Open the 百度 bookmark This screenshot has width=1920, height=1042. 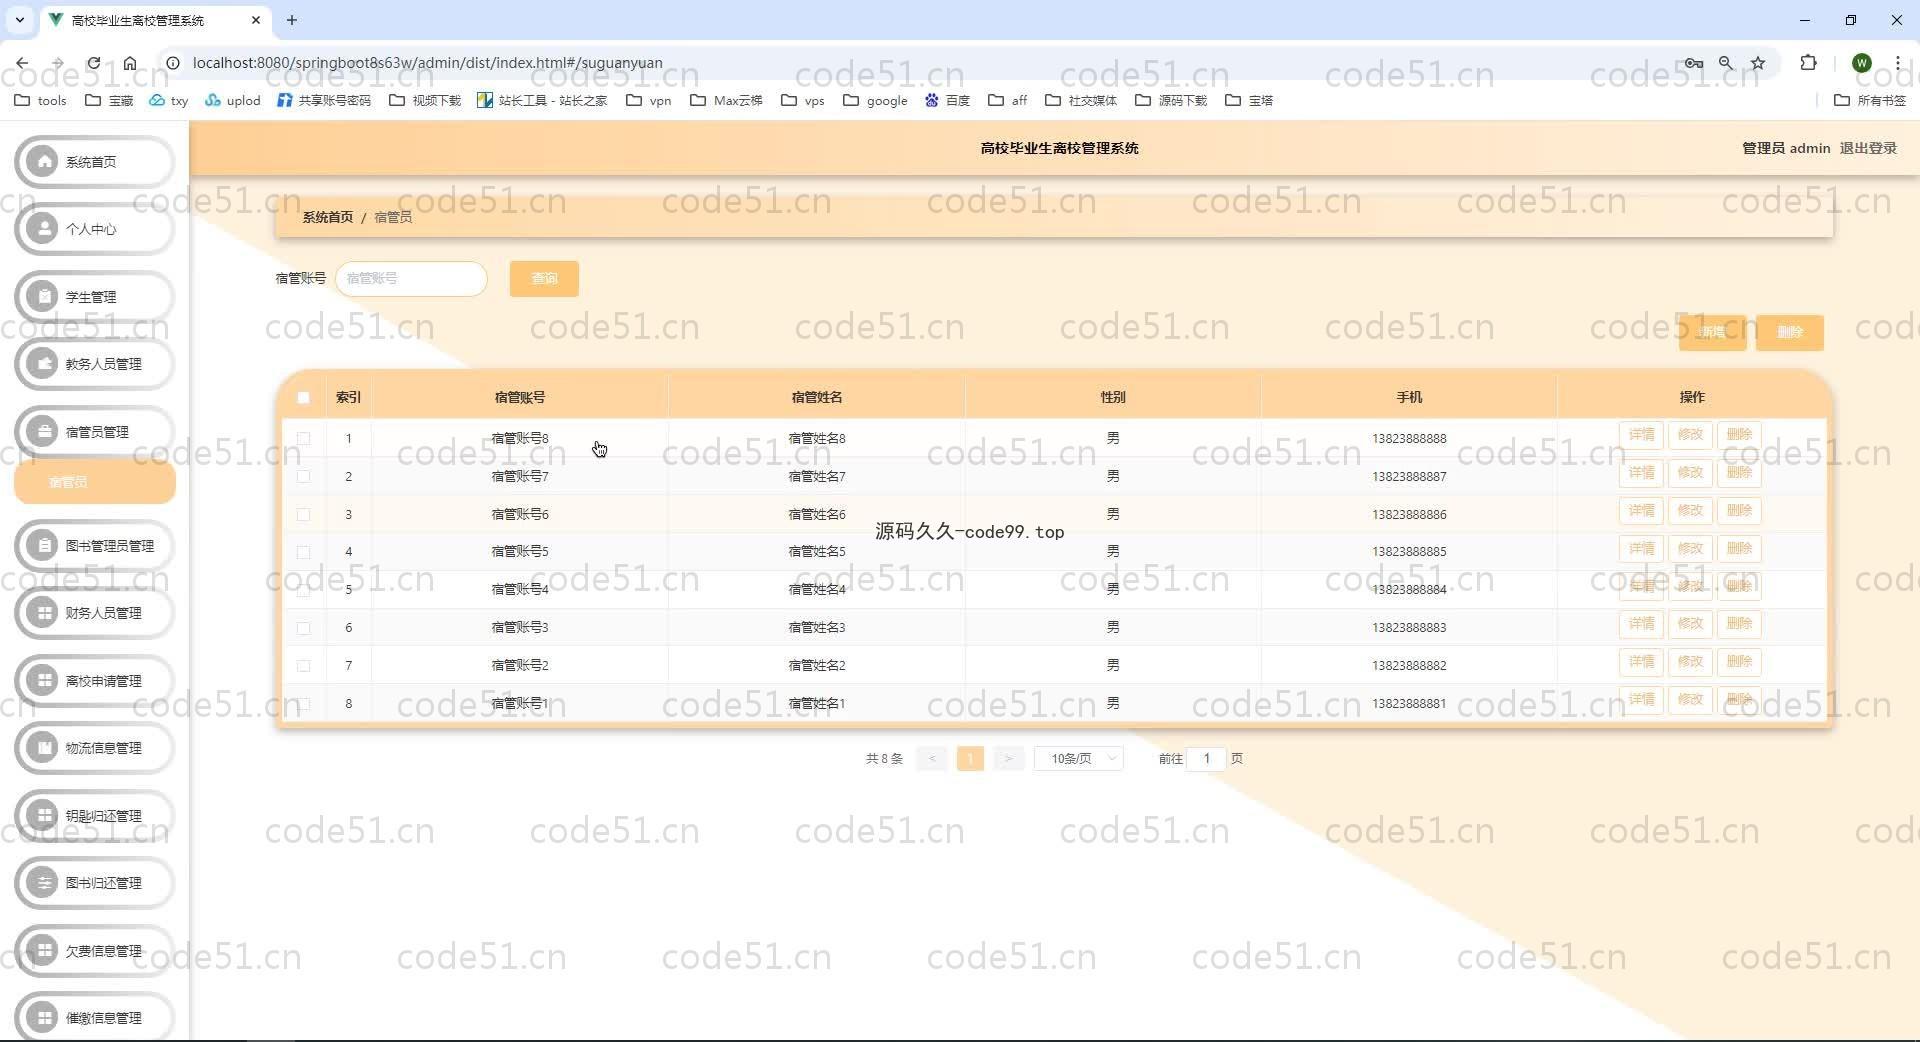tap(948, 100)
